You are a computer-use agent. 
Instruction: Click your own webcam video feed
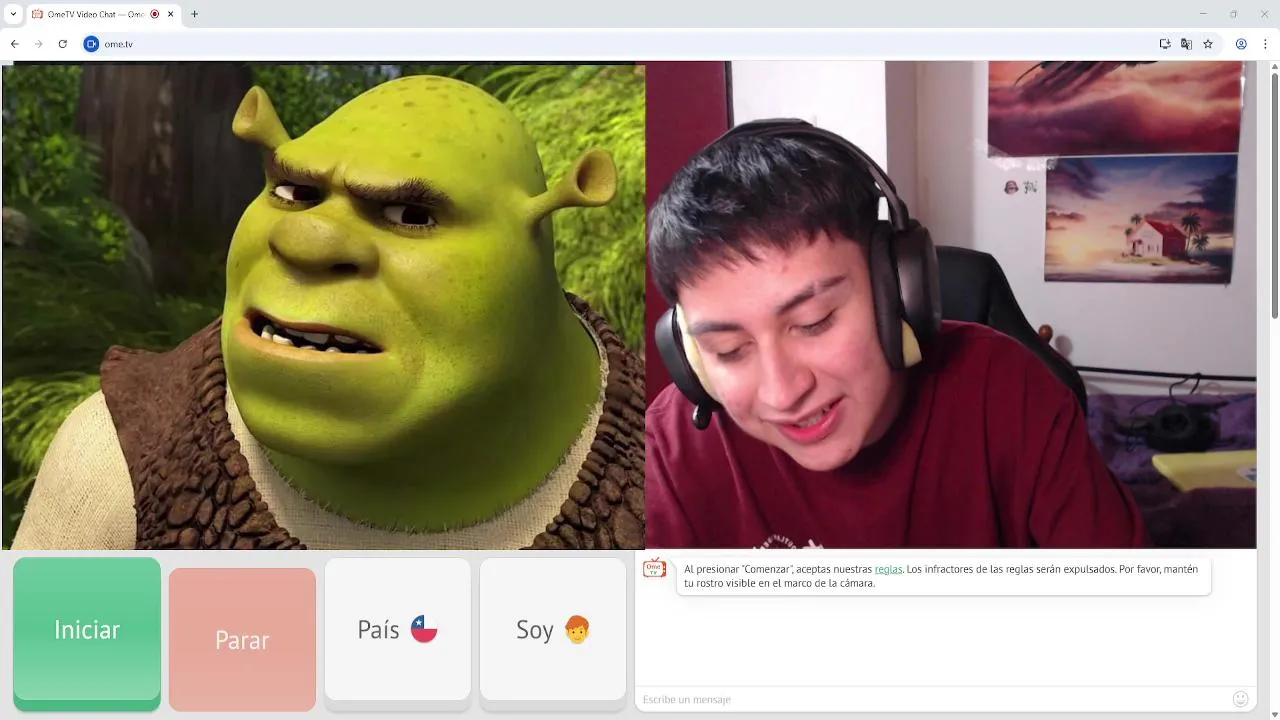951,306
